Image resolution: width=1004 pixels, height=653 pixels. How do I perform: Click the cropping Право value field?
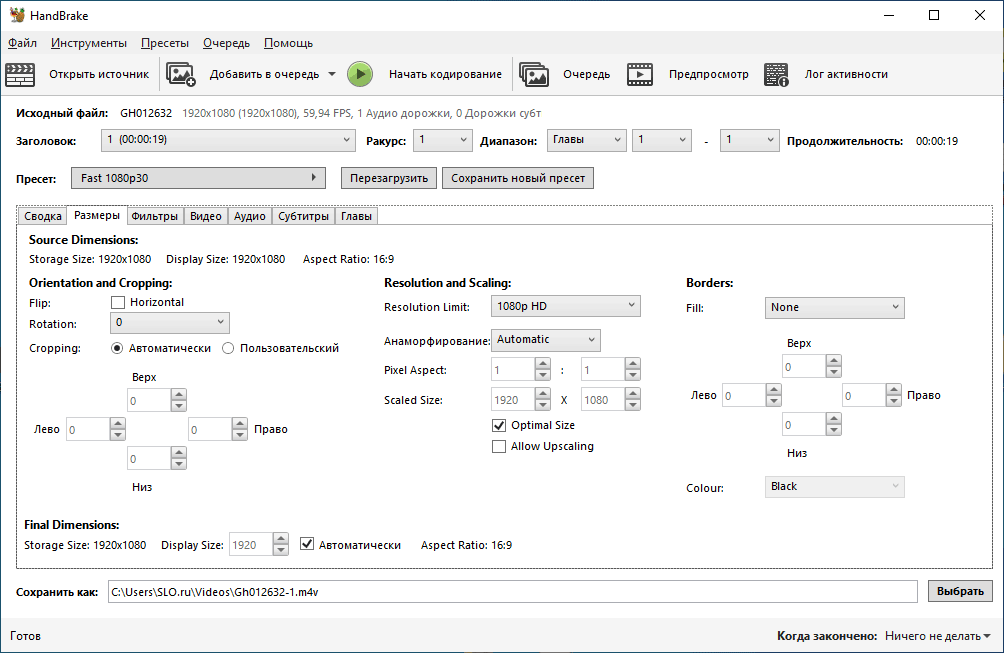210,430
